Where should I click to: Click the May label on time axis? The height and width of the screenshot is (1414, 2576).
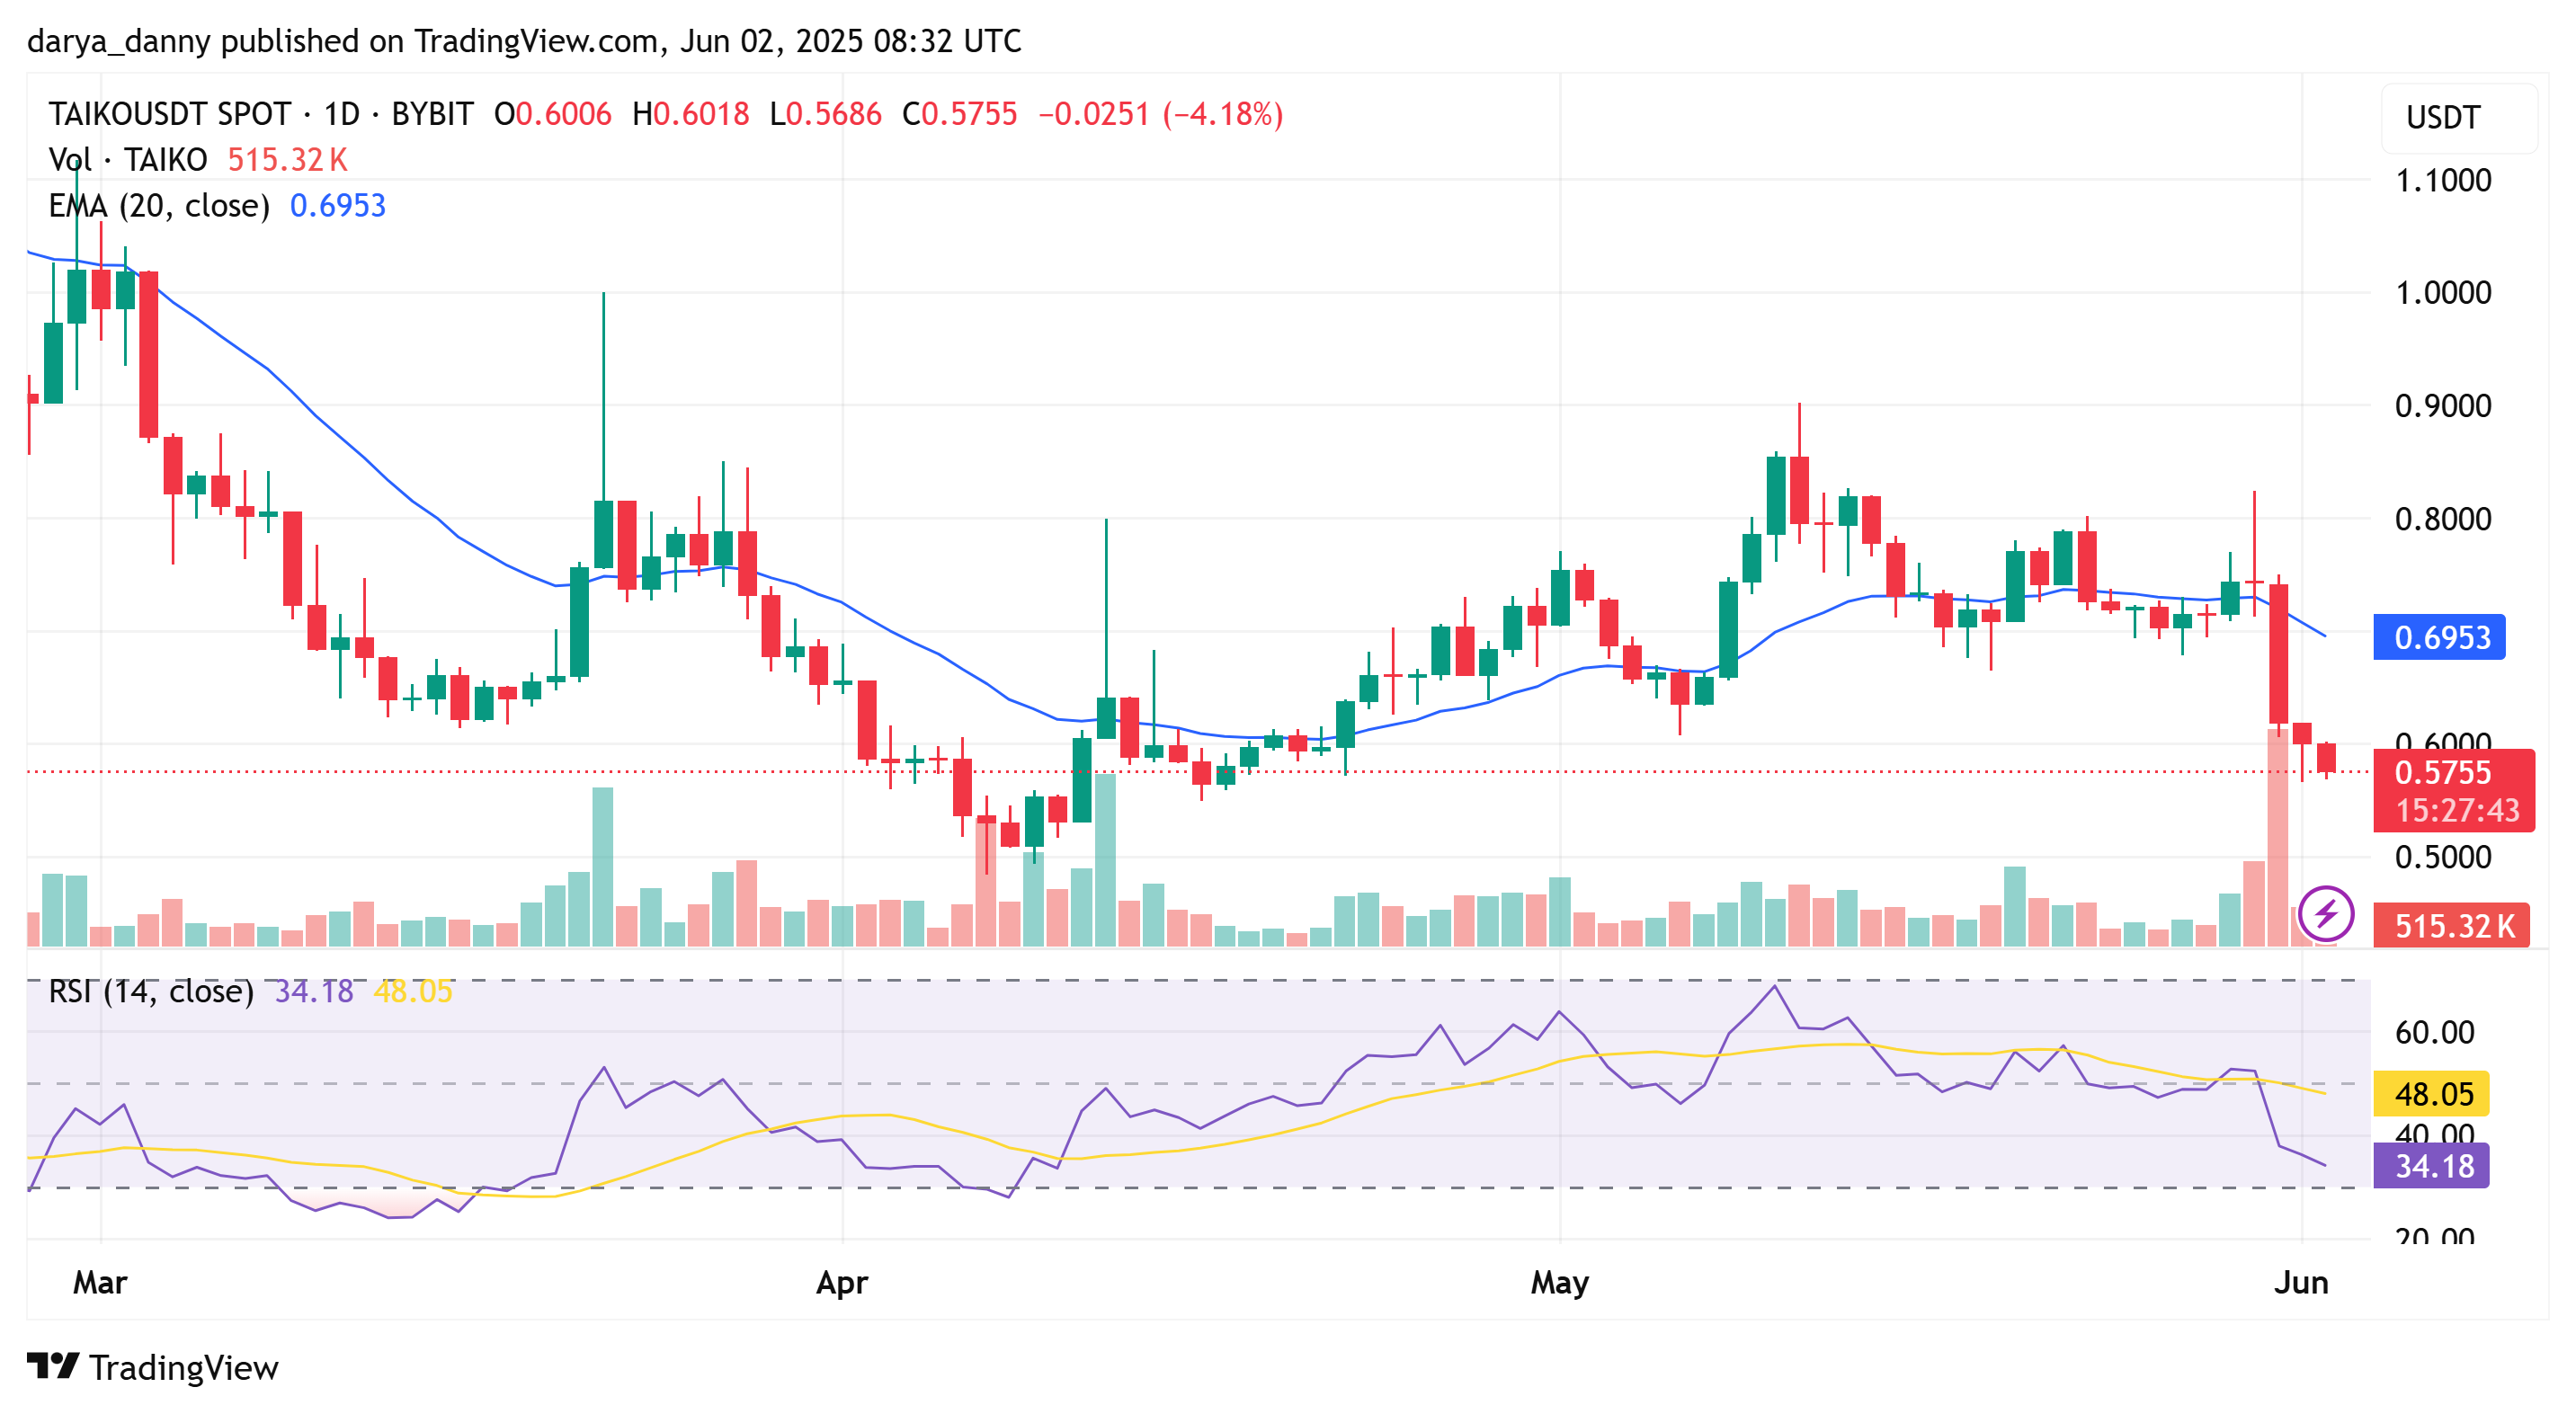click(1559, 1282)
